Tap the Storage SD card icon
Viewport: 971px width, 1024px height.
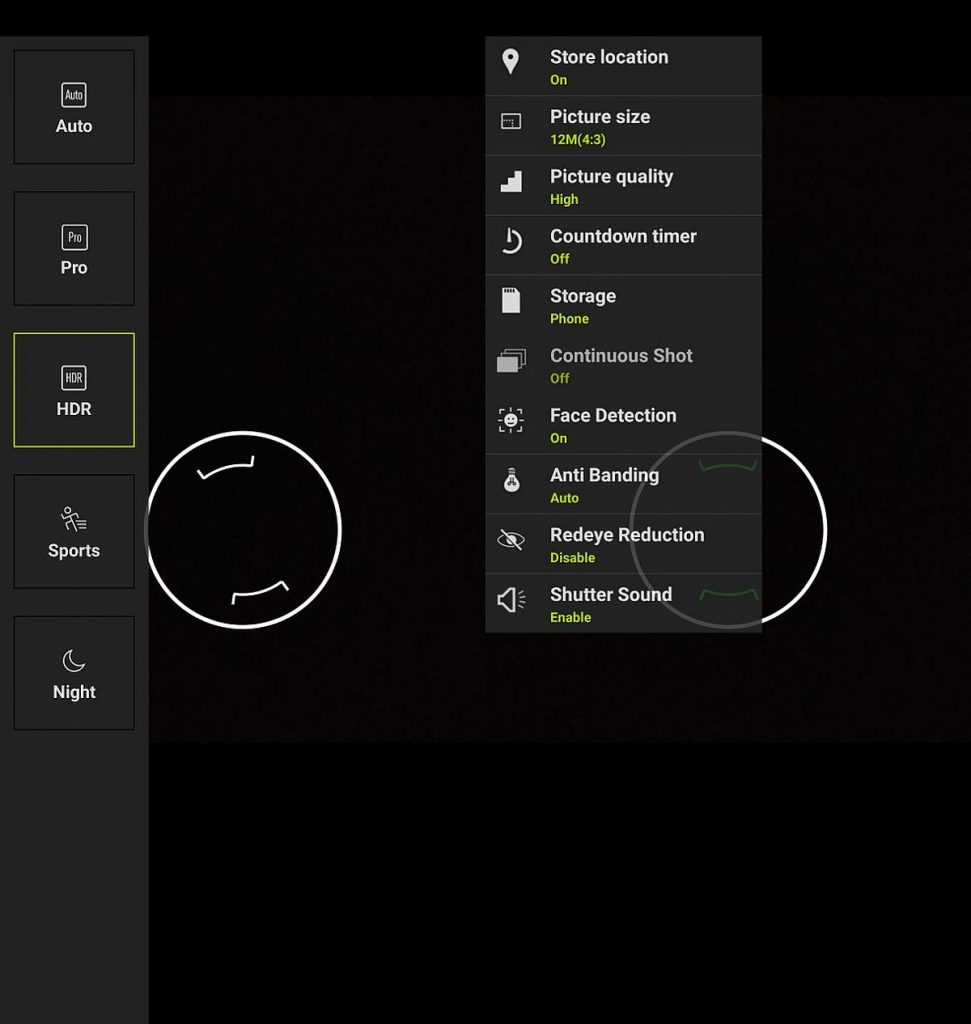click(x=511, y=300)
